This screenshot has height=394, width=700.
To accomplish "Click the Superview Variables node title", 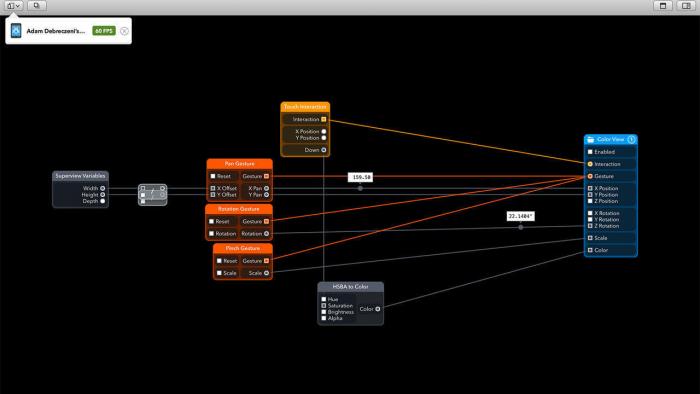I will [80, 176].
